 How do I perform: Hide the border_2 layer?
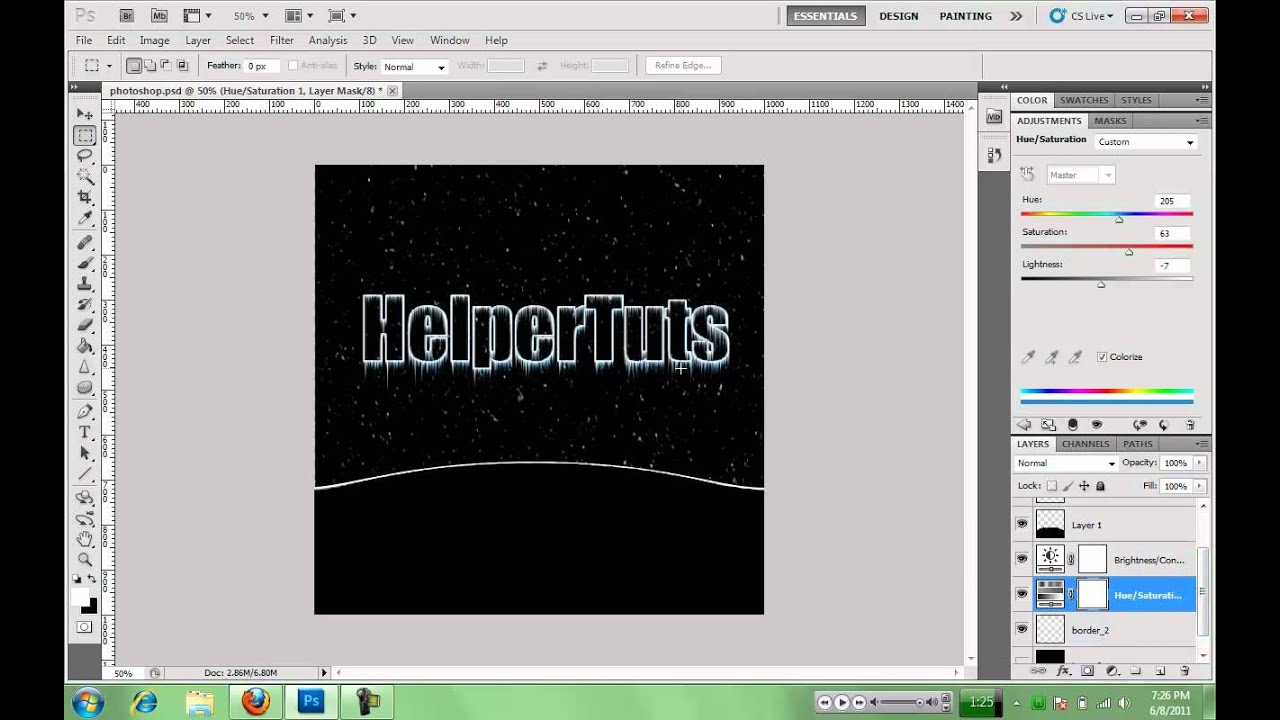[1021, 629]
